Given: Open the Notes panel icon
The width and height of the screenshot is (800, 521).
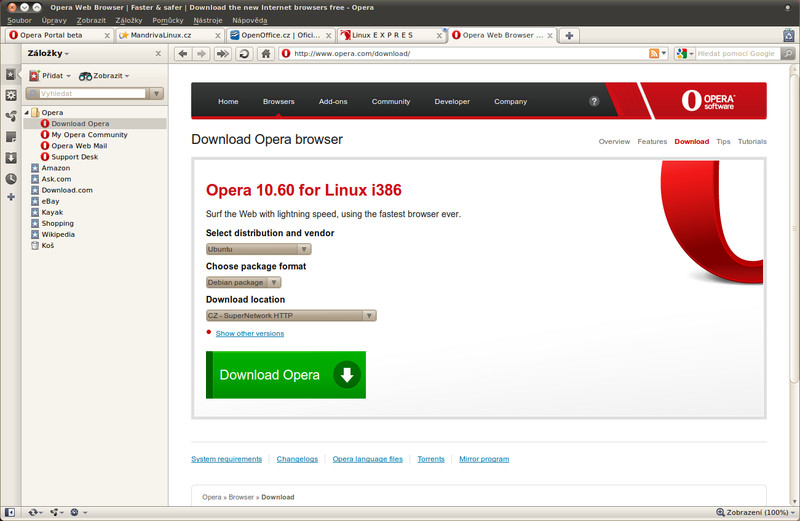Looking at the screenshot, I should coord(11,137).
